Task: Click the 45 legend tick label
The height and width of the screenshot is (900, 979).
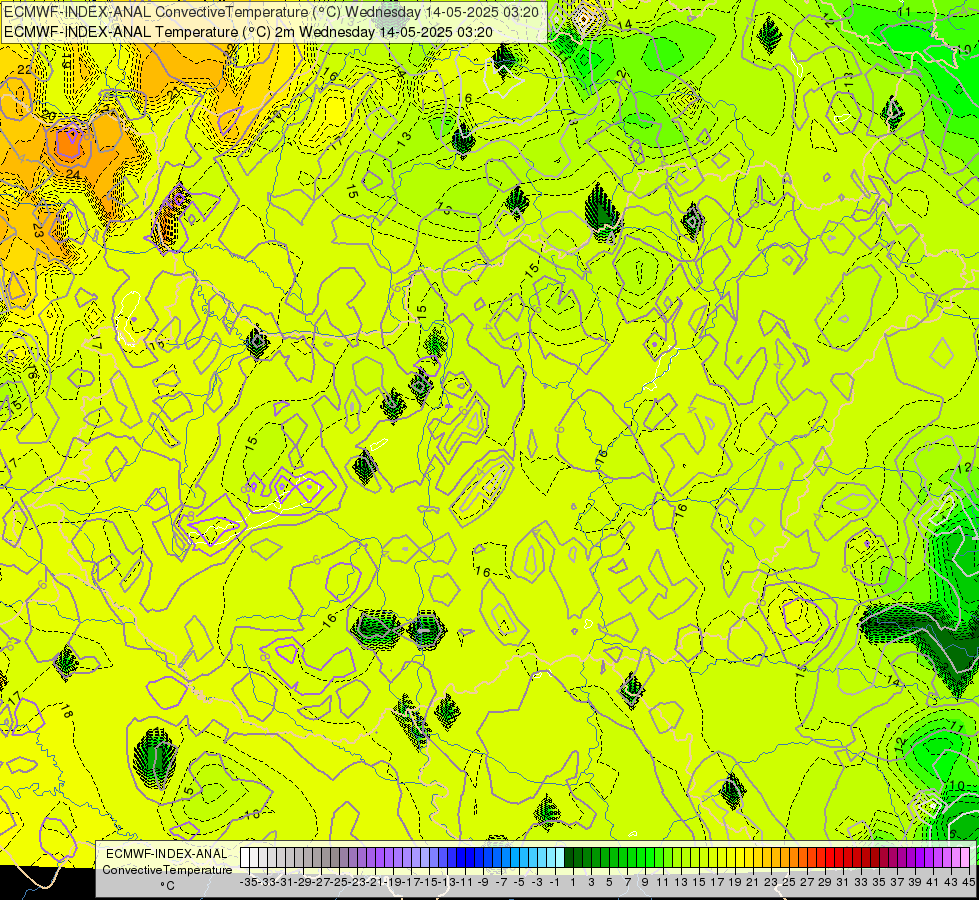Action: point(969,883)
